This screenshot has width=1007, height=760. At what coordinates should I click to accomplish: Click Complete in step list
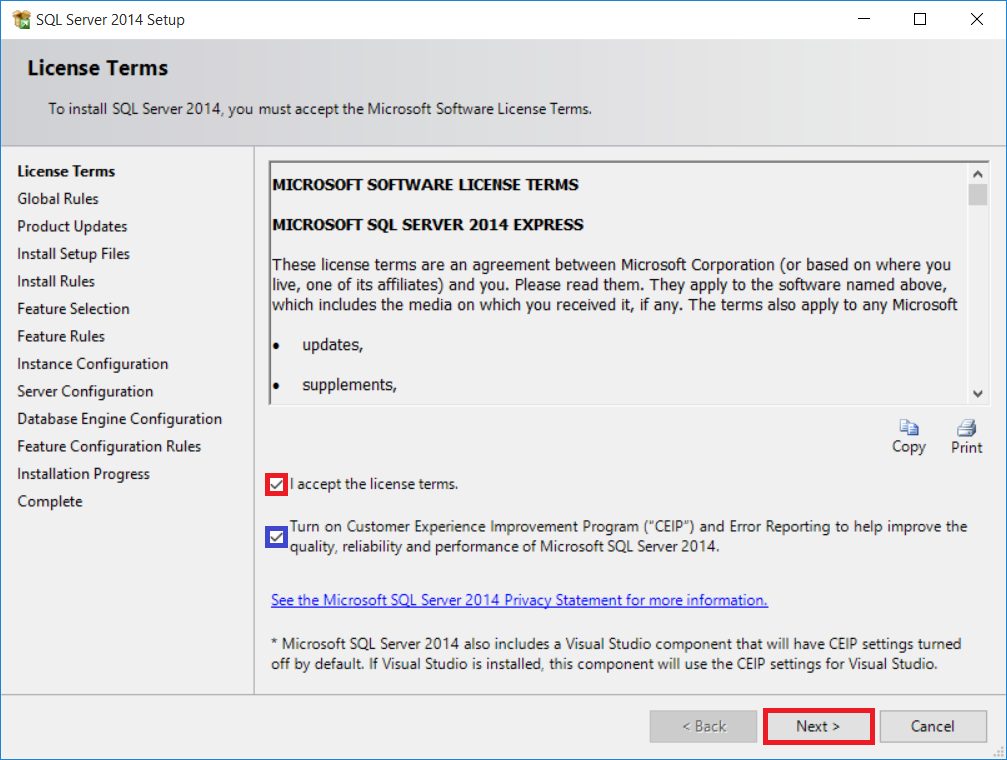point(50,502)
